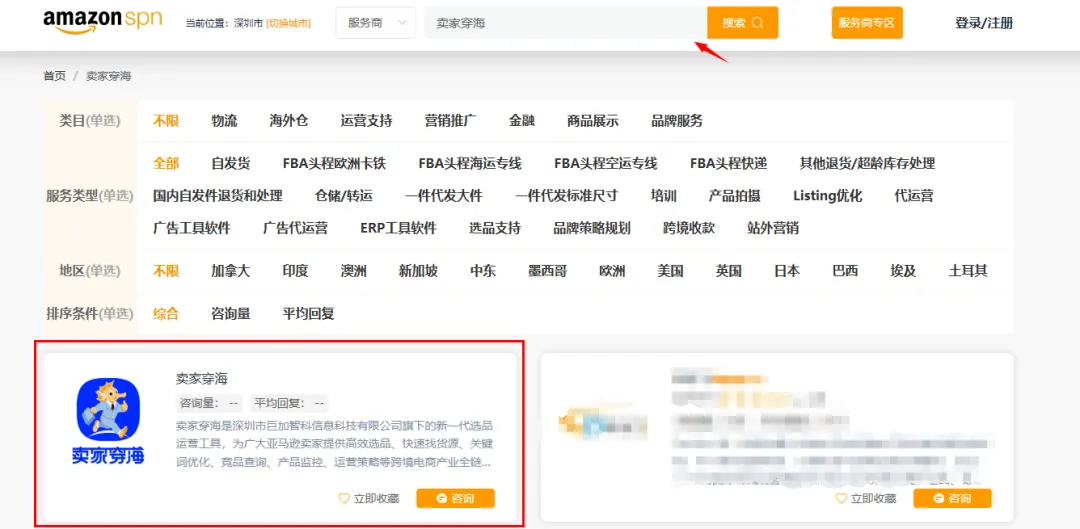Select 商品展示 category
Viewport: 1080px width, 529px height.
[593, 121]
